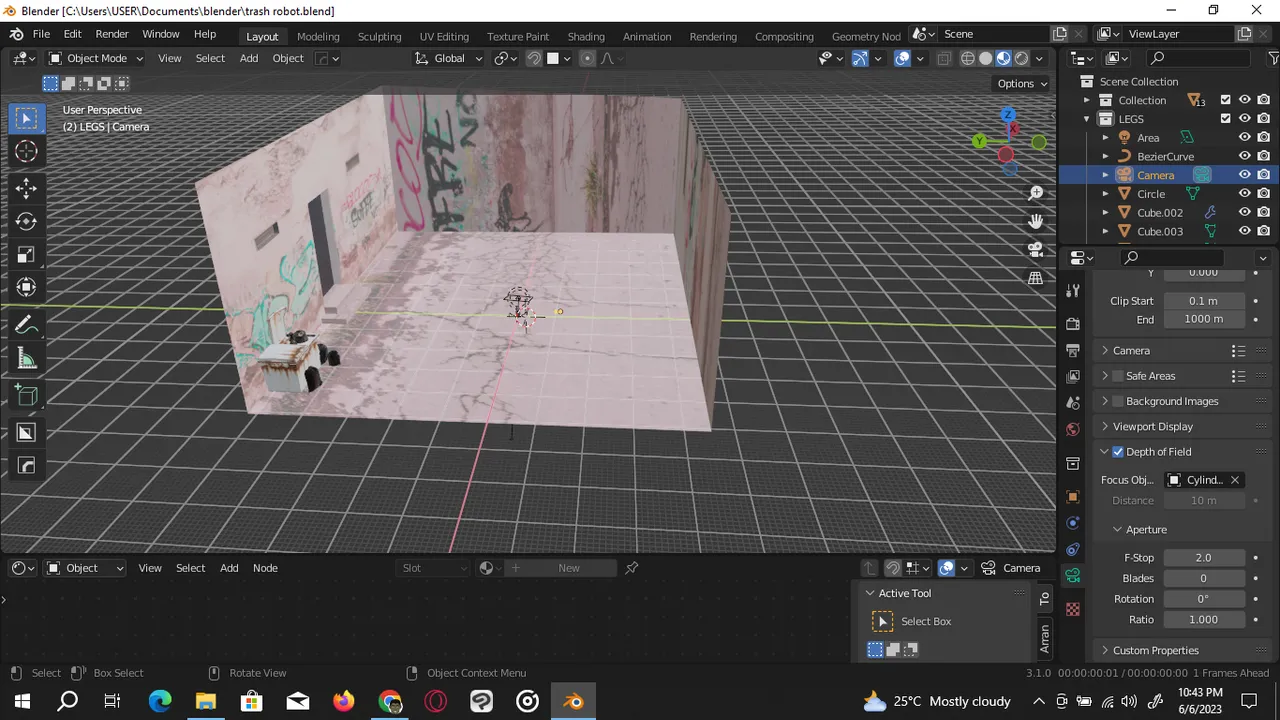Toggle proportional editing button
Image resolution: width=1280 pixels, height=720 pixels.
587,58
